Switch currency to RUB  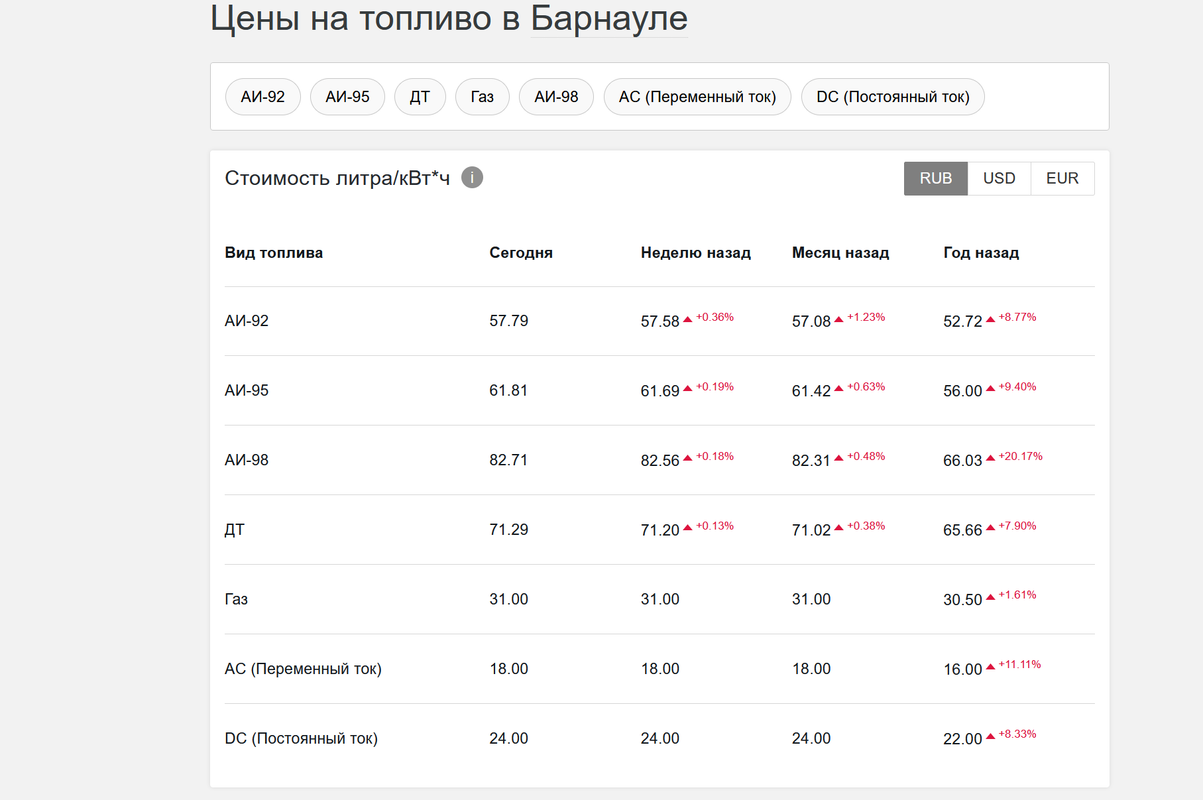(936, 178)
